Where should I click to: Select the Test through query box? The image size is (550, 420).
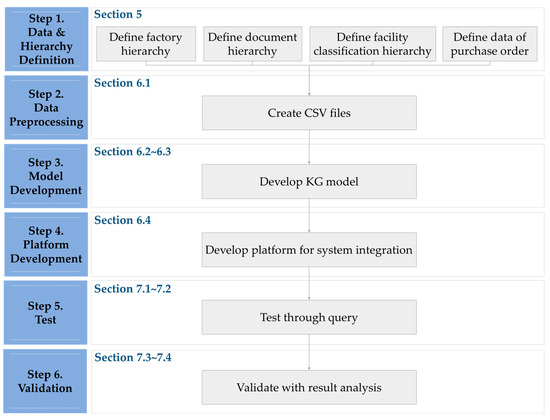pyautogui.click(x=309, y=317)
